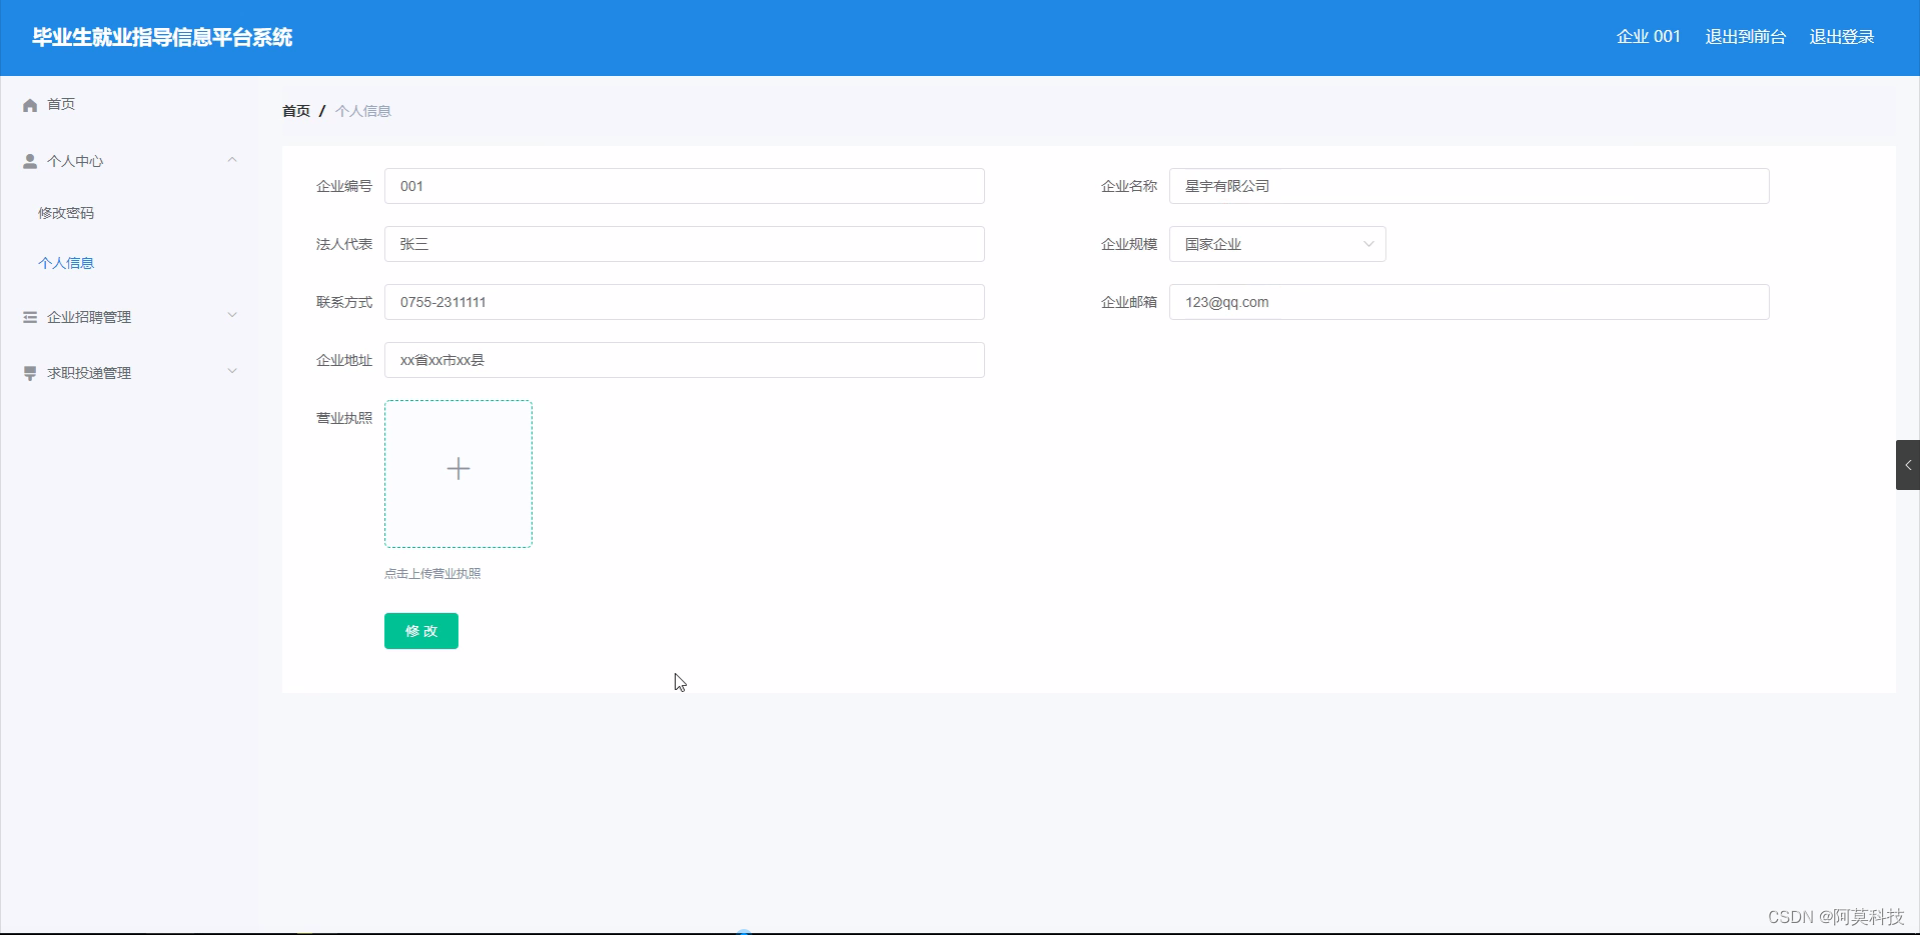Select 个人信息 in the sidebar
The image size is (1920, 935).
coord(66,263)
